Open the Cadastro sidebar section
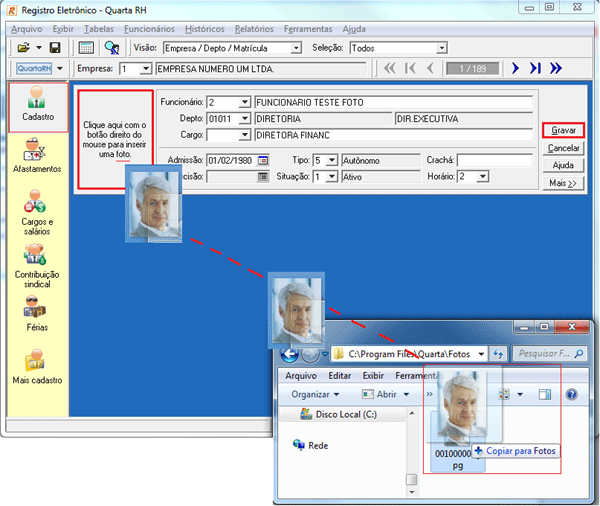600x506 pixels. tap(37, 106)
